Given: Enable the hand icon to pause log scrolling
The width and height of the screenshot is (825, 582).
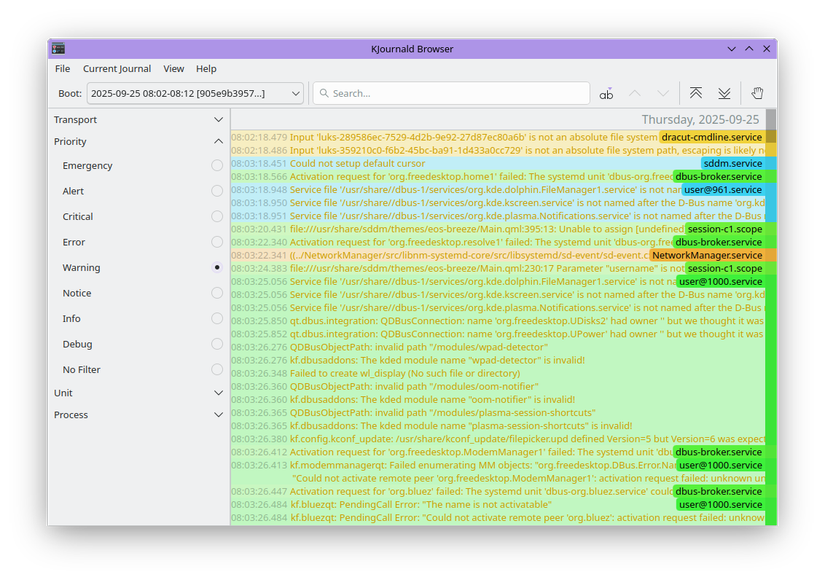Looking at the screenshot, I should [757, 92].
